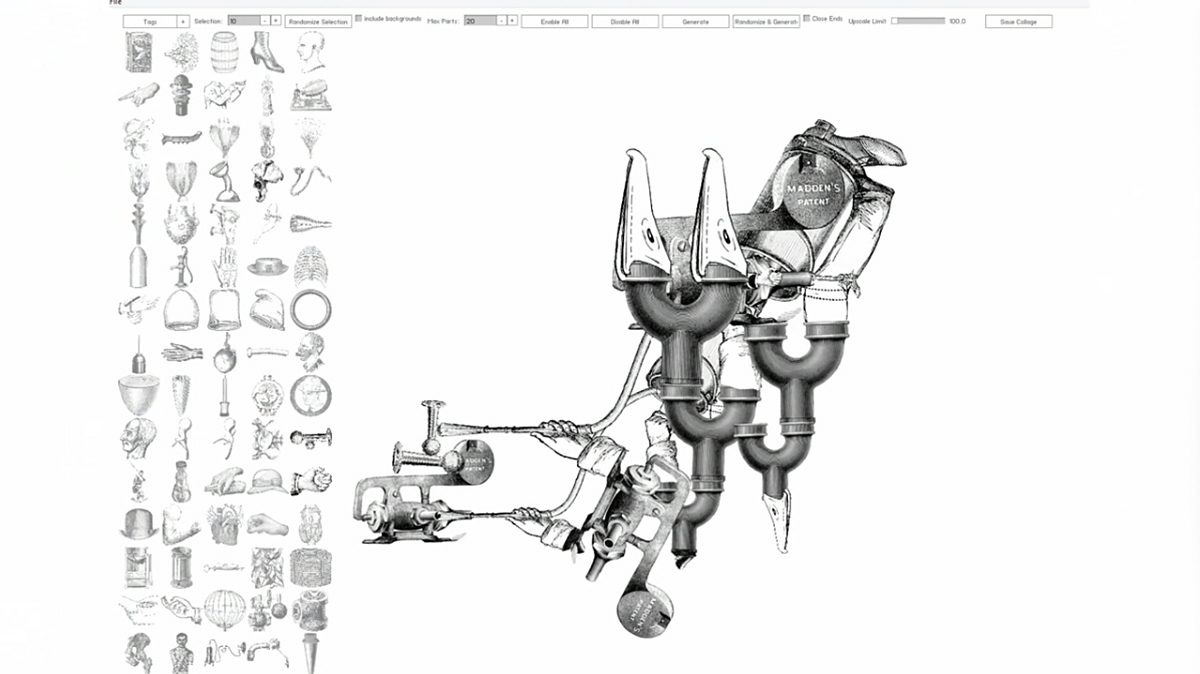Open the Tags dropdown
Image resolution: width=1200 pixels, height=674 pixels.
(x=150, y=21)
